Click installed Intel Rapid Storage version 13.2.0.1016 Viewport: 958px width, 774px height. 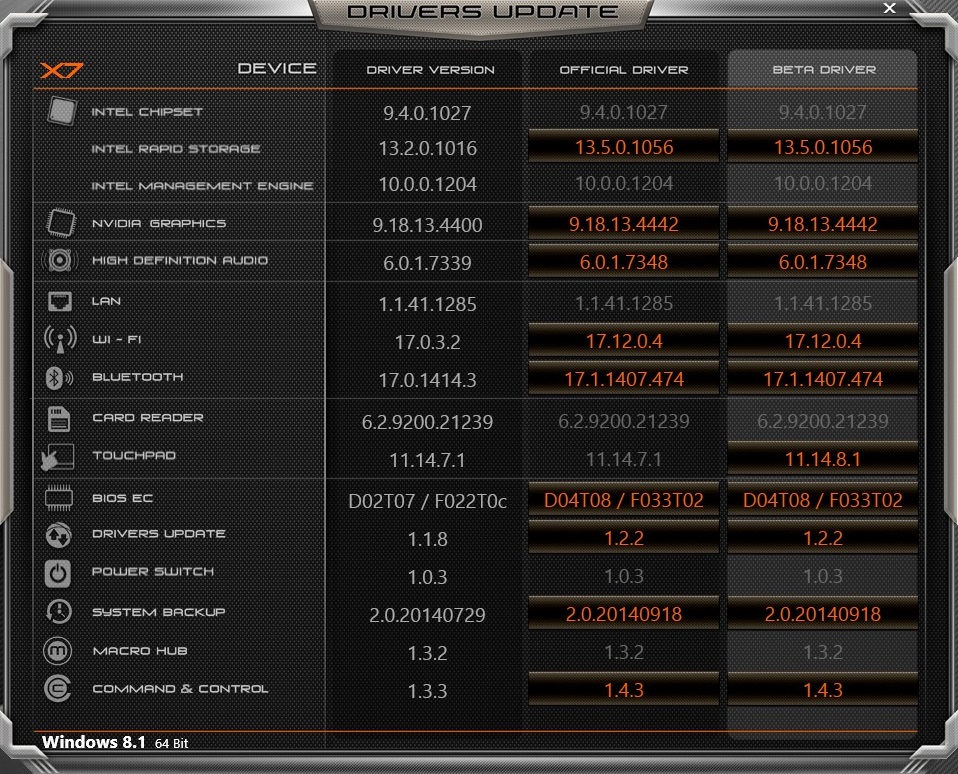coord(428,148)
